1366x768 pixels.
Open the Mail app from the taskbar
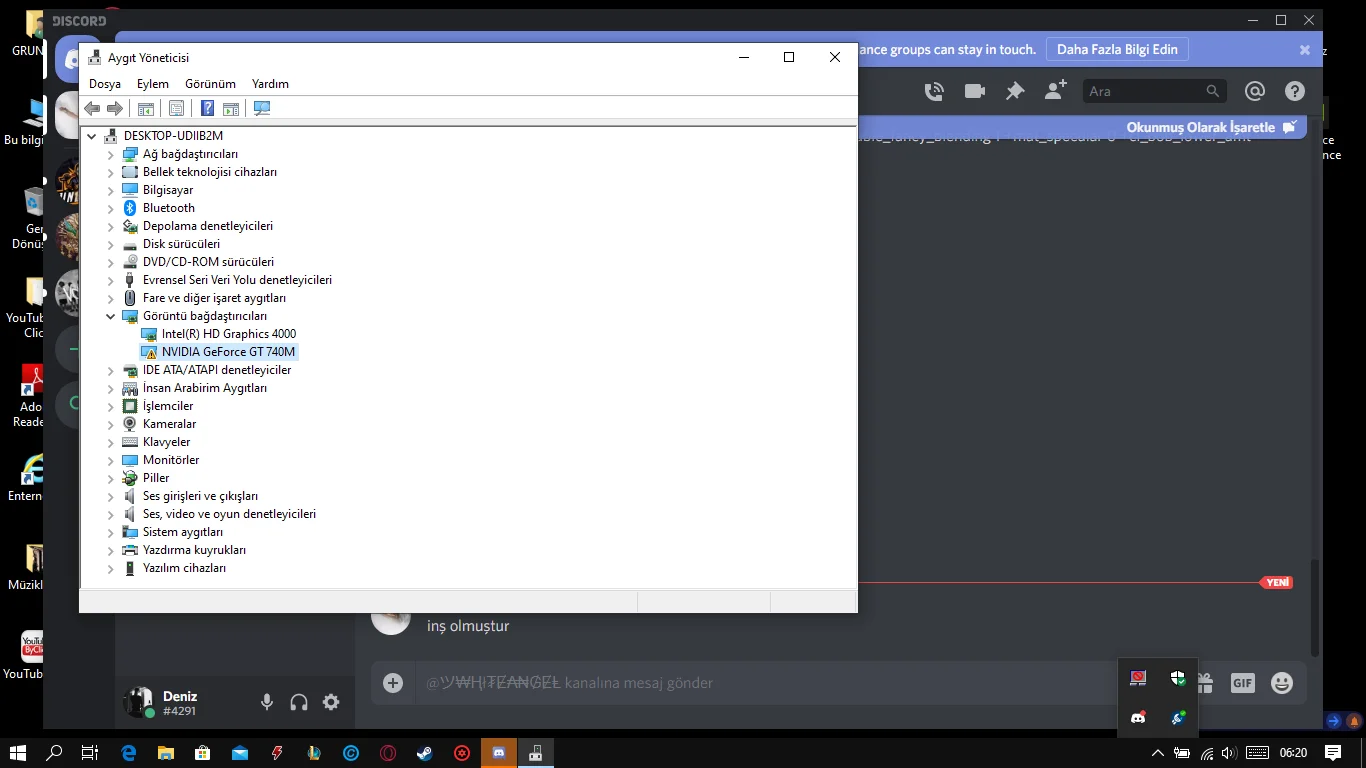click(240, 753)
